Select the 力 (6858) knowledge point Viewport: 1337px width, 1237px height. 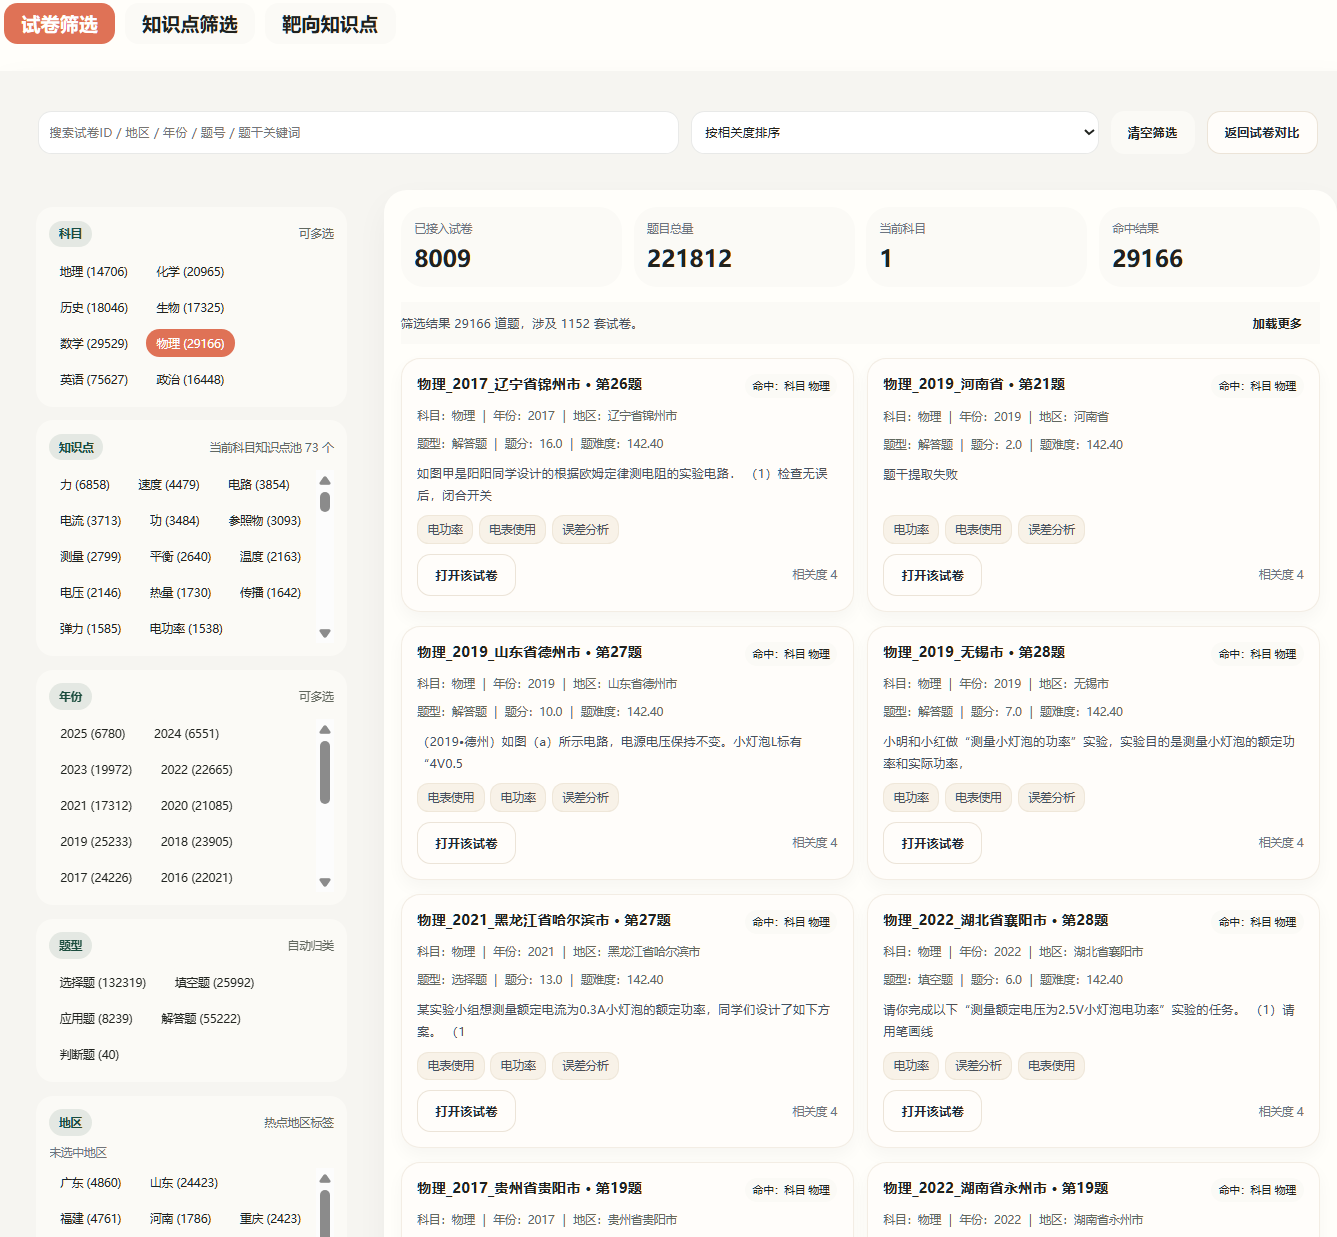click(x=85, y=485)
